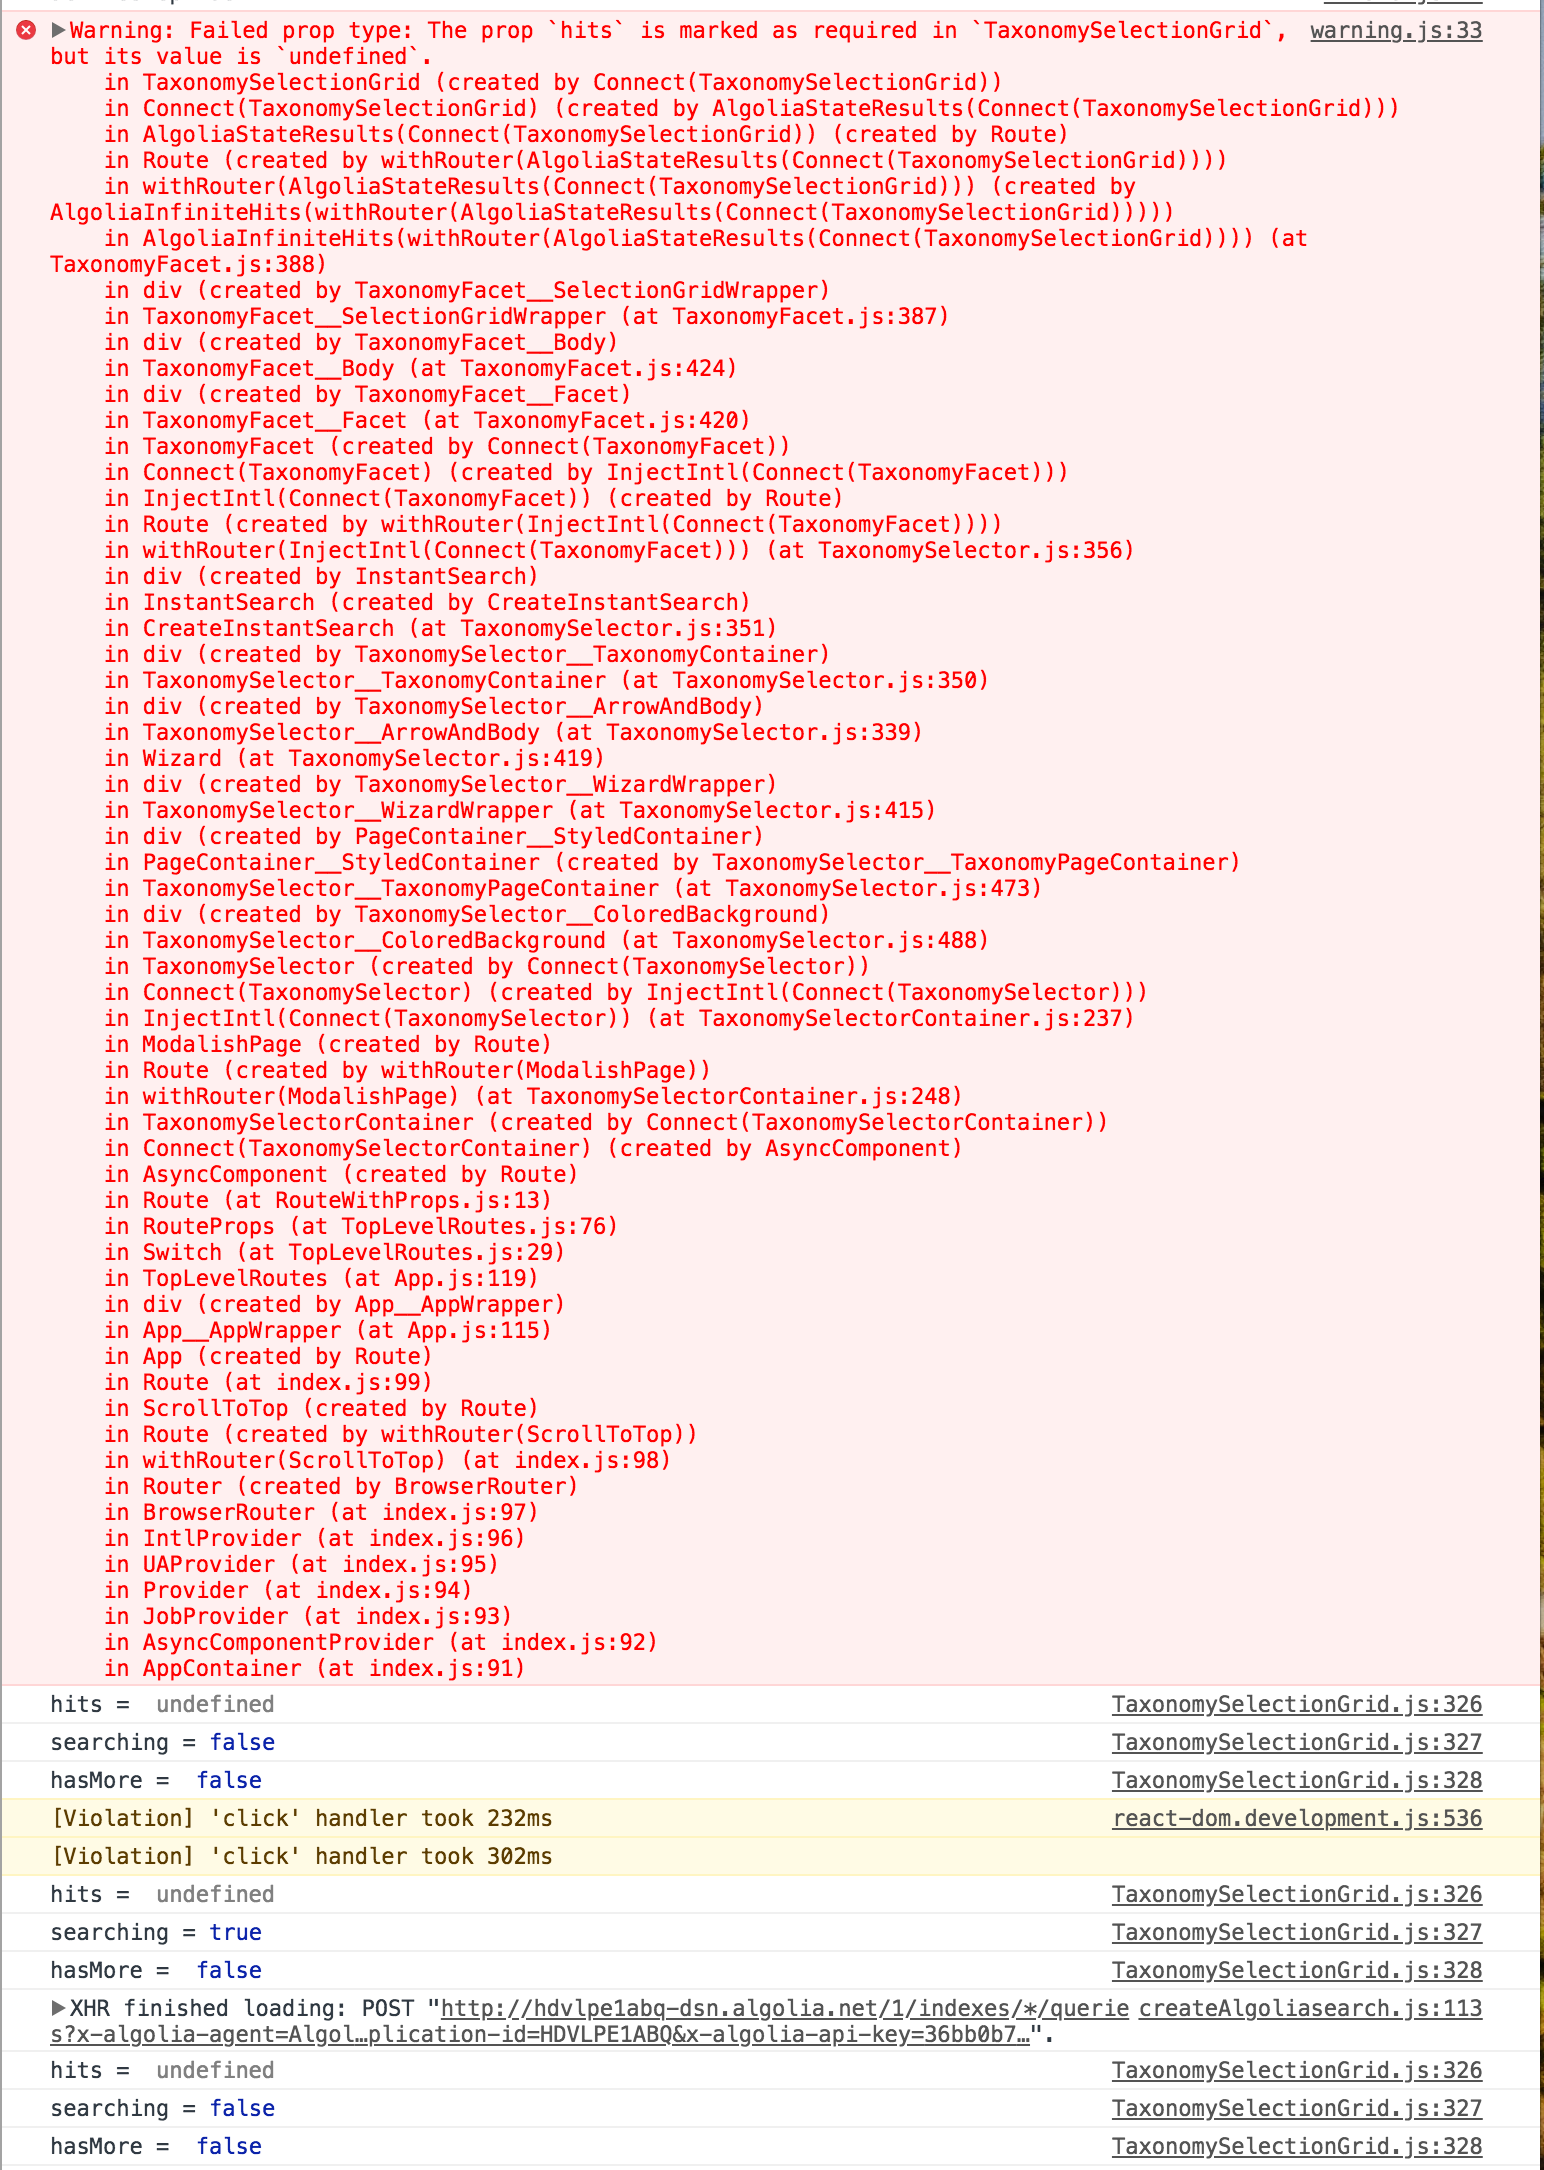This screenshot has height=2170, width=1544.
Task: Click 'in TaxonomySelector__TaxonomyContainer (at TaxonomySelector.js:350)' line
Action: tap(546, 680)
